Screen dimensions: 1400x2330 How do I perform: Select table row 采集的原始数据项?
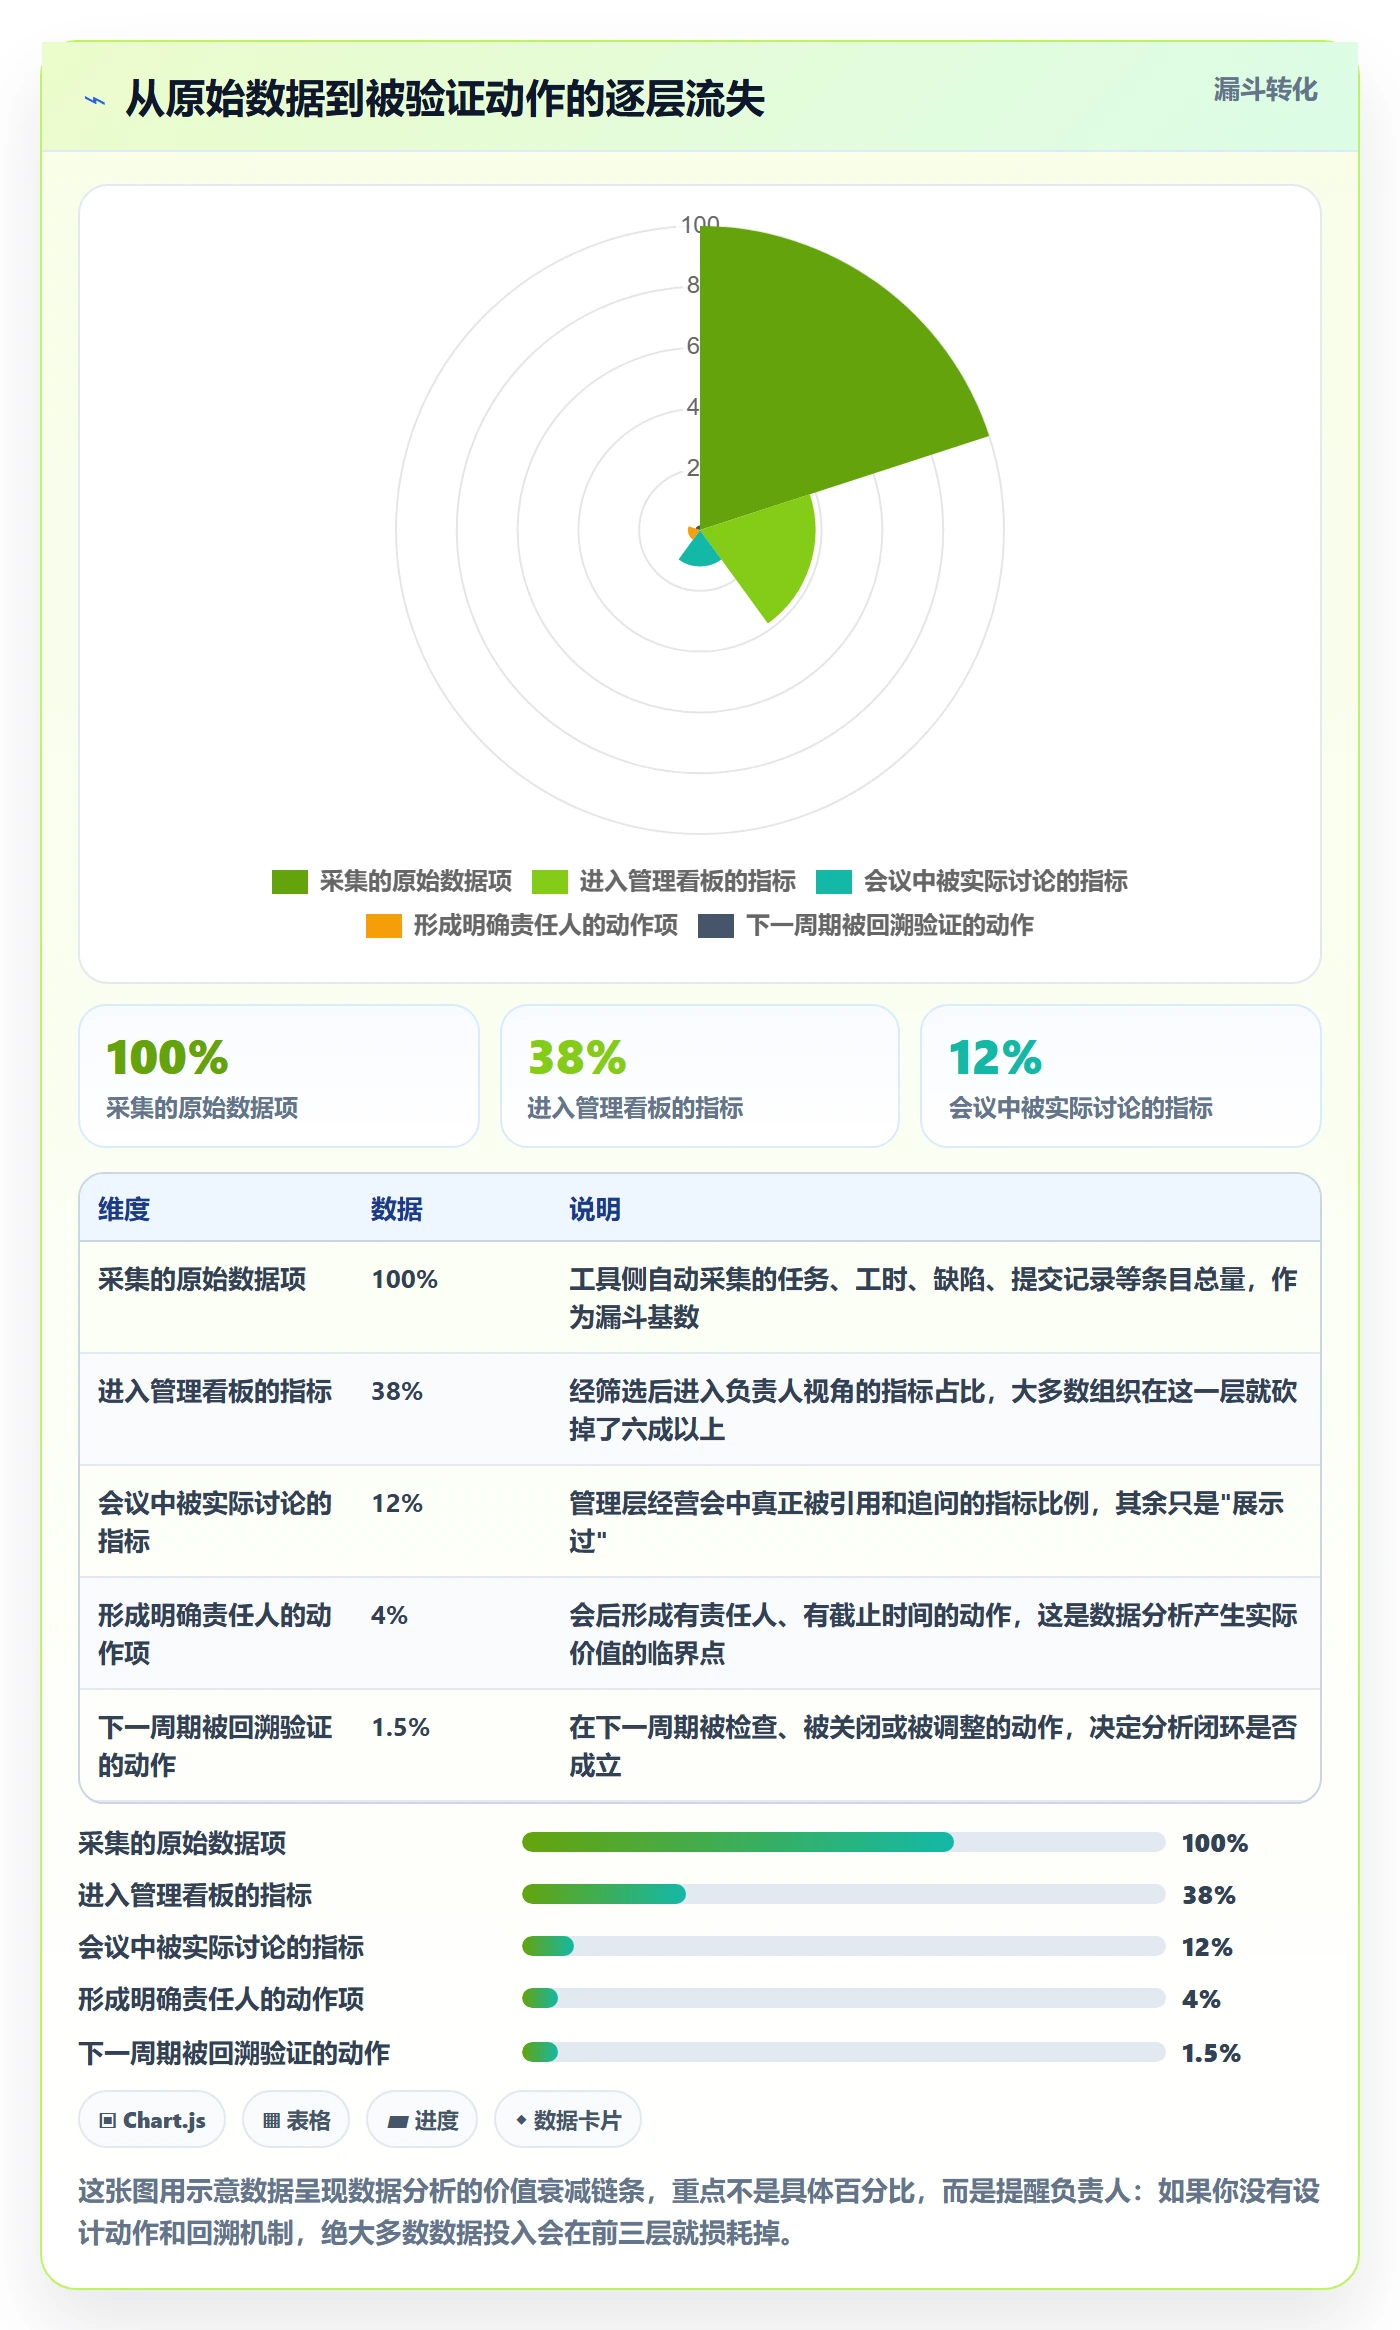[x=700, y=1298]
